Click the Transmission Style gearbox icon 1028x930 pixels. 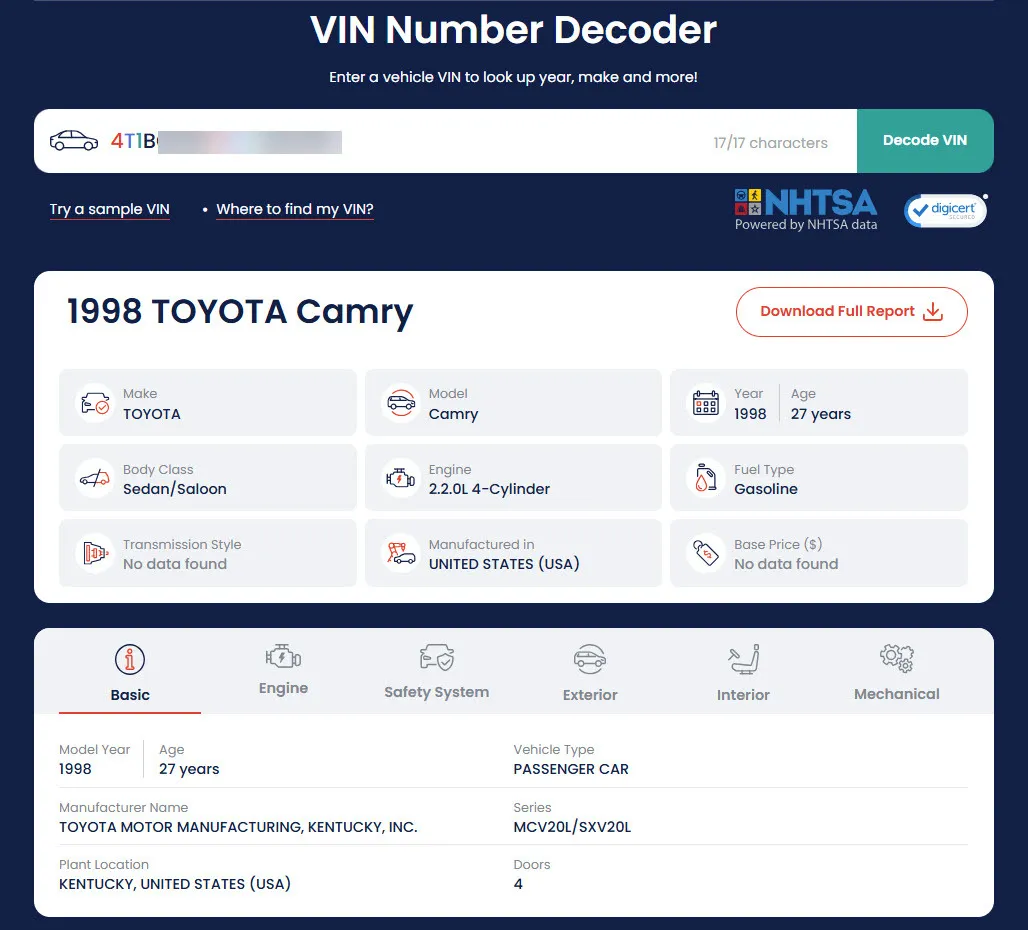pos(94,553)
